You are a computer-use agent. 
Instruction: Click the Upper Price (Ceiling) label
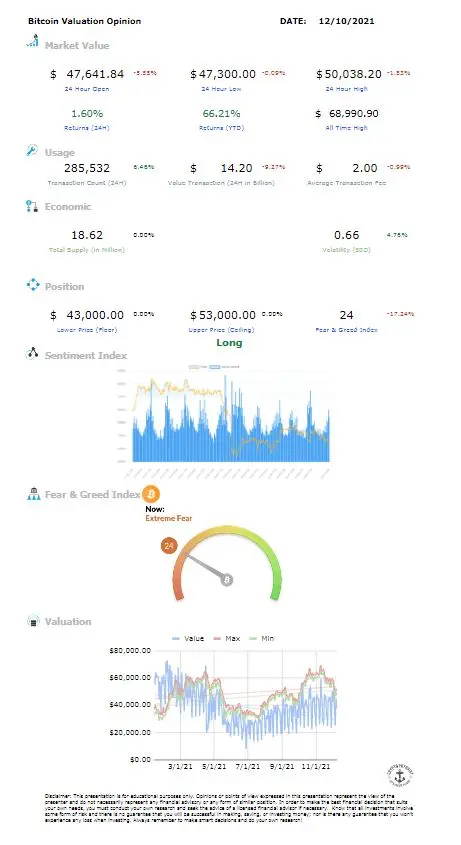221,330
